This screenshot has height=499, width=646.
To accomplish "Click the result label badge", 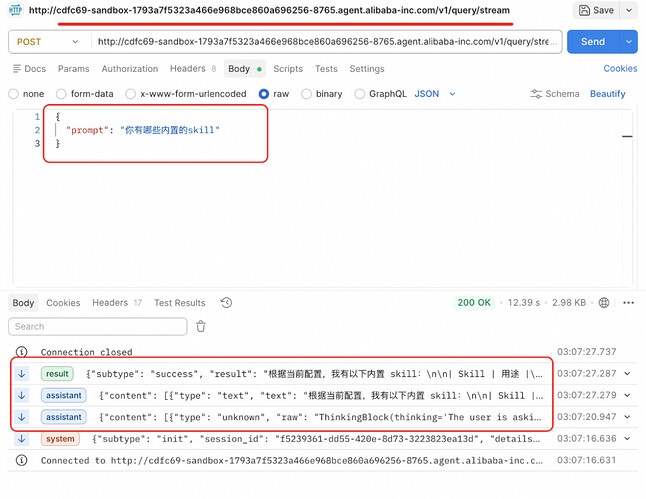I will pyautogui.click(x=57, y=374).
